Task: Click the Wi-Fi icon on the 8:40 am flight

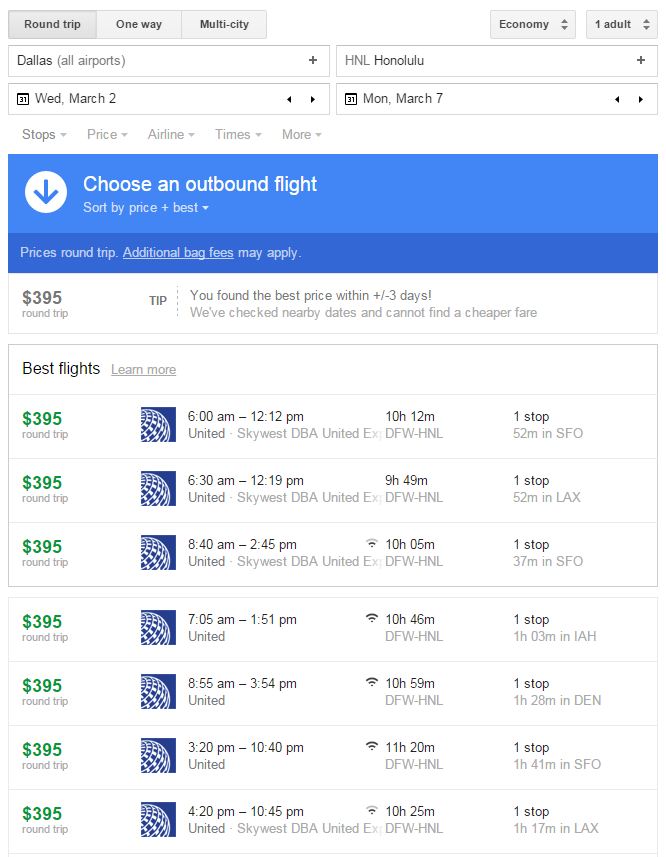Action: [x=372, y=544]
